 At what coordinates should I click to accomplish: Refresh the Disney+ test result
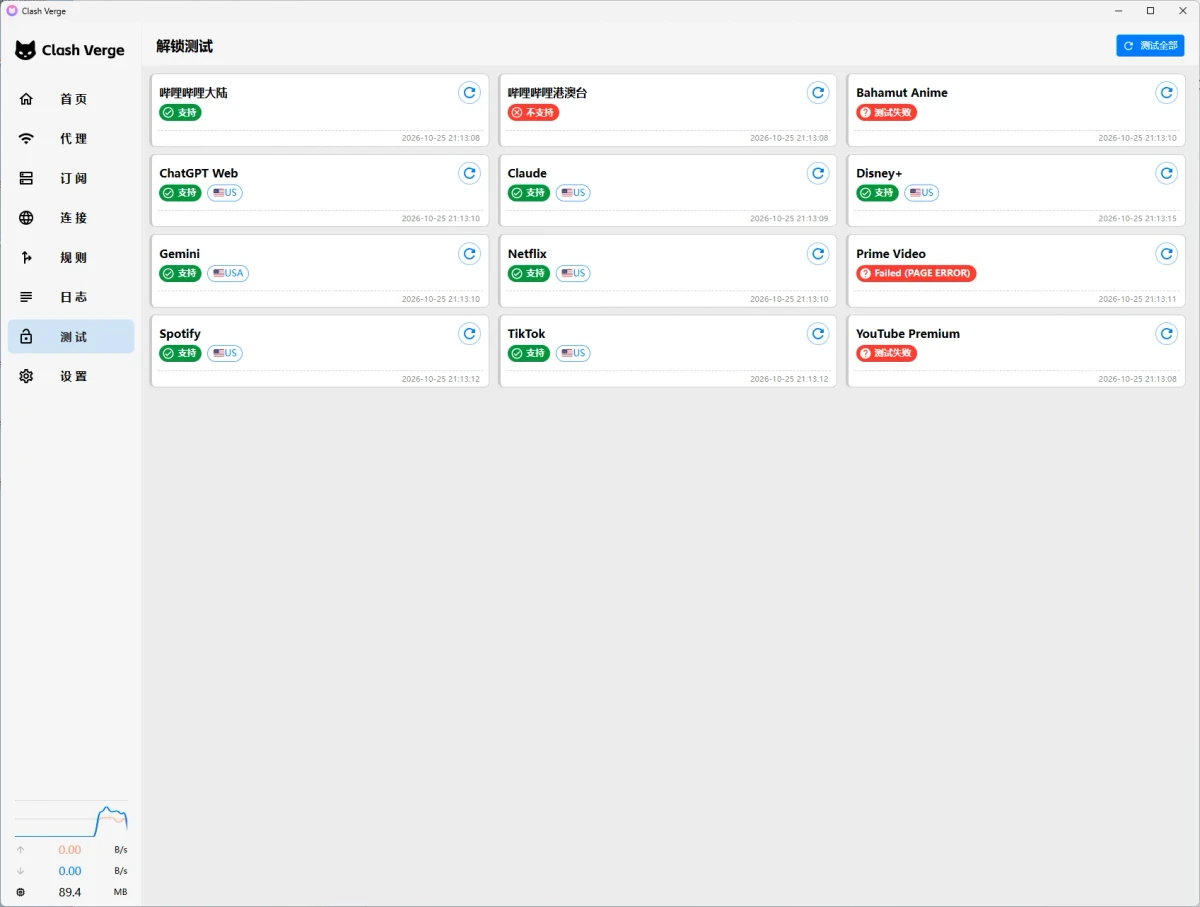point(1166,174)
